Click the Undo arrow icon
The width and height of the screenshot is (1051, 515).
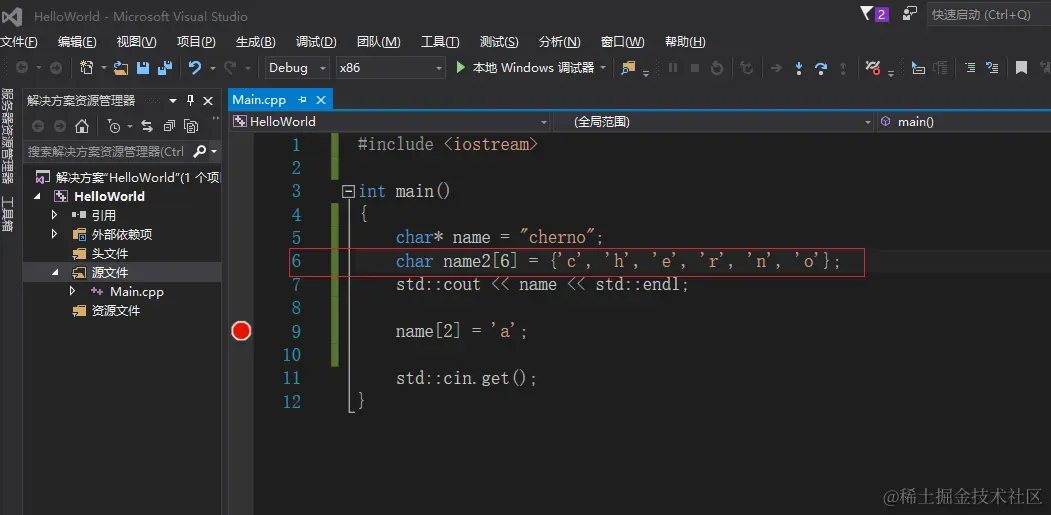(194, 68)
